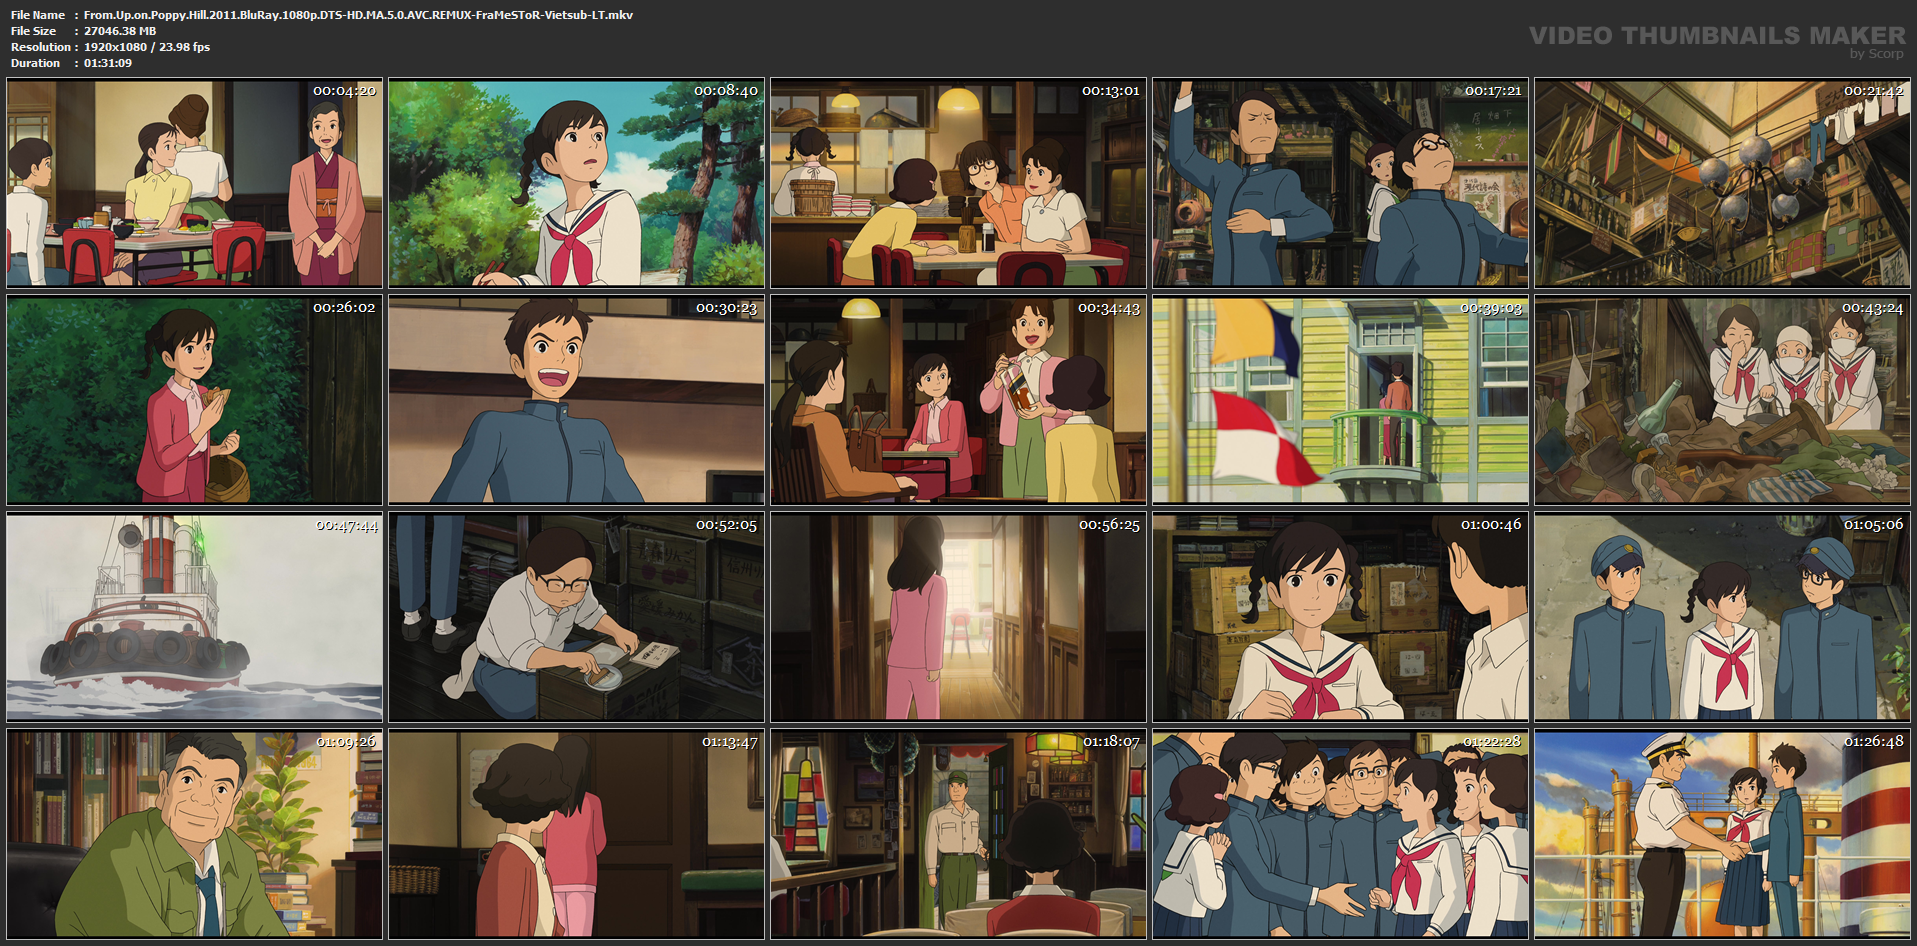The image size is (1917, 946).
Task: Click the file size value 27046.38 MB
Action: pos(120,31)
